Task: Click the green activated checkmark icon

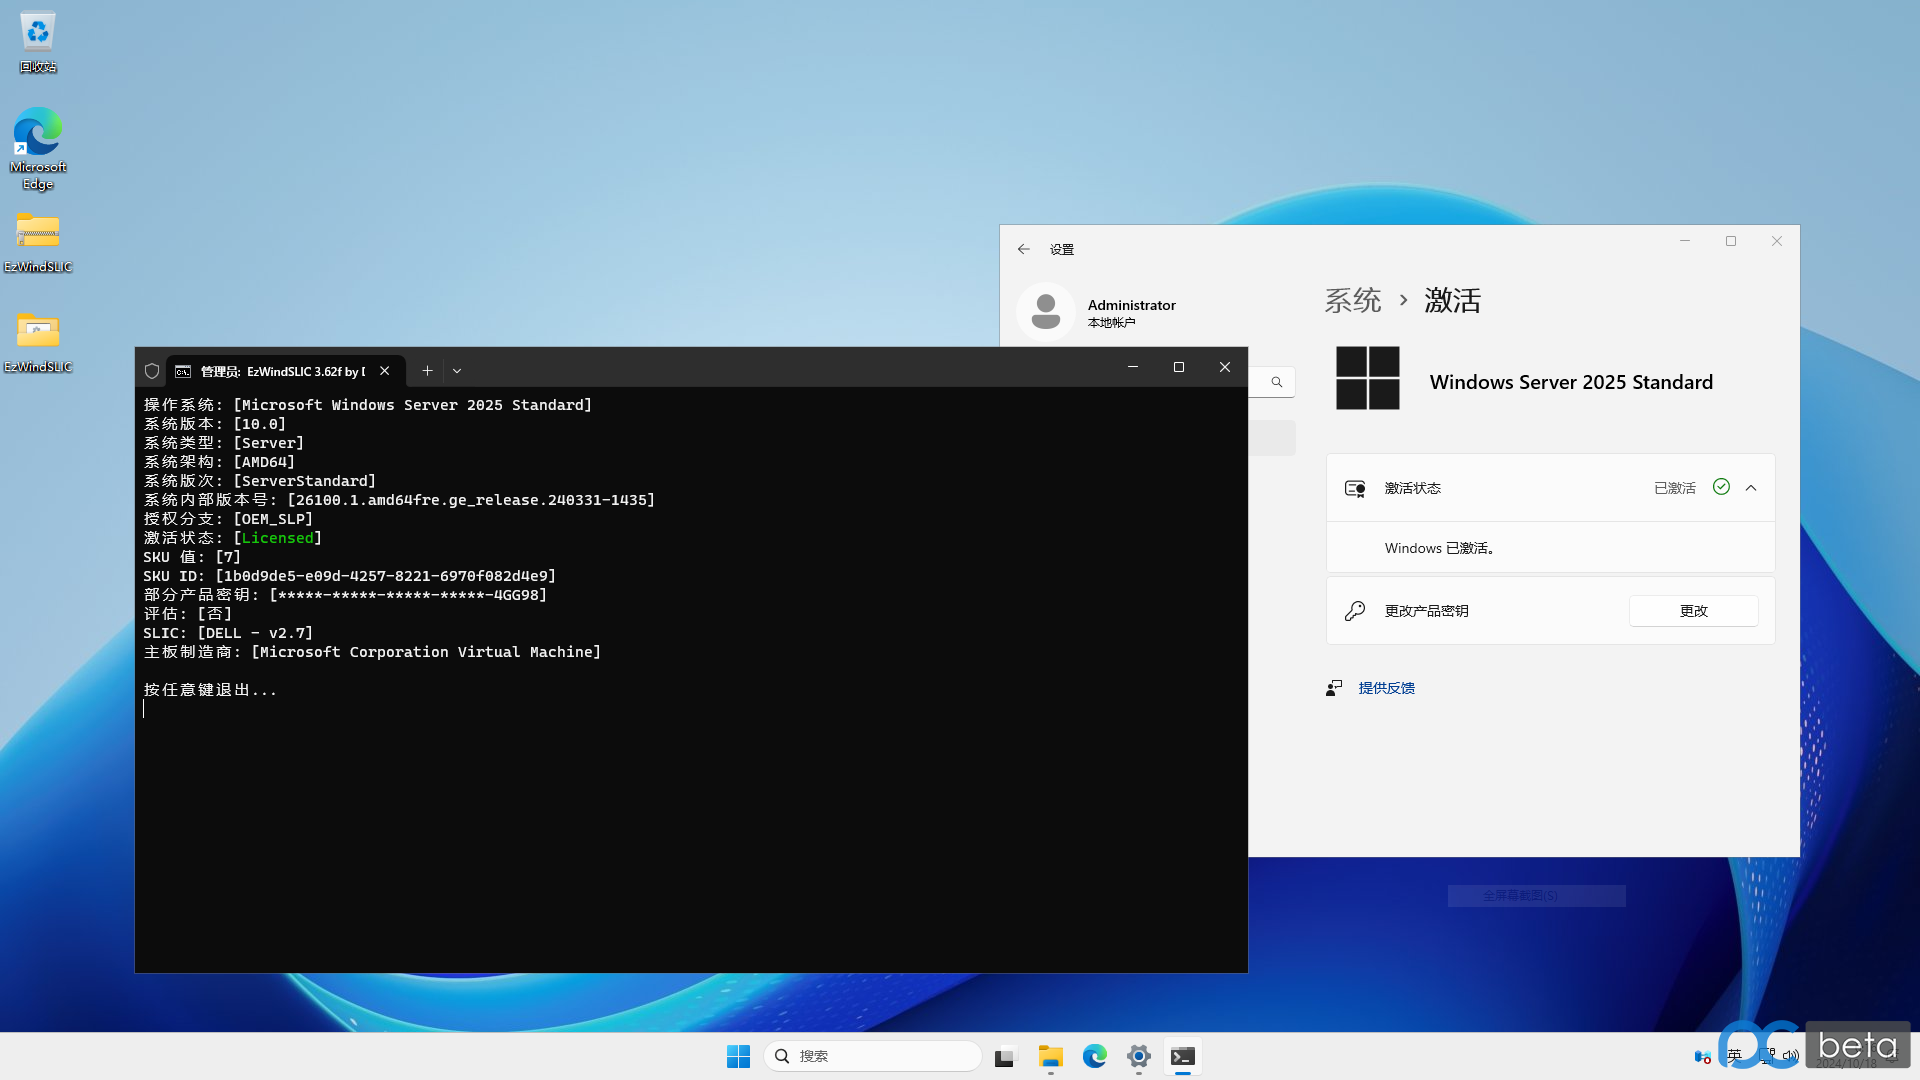Action: pyautogui.click(x=1721, y=487)
